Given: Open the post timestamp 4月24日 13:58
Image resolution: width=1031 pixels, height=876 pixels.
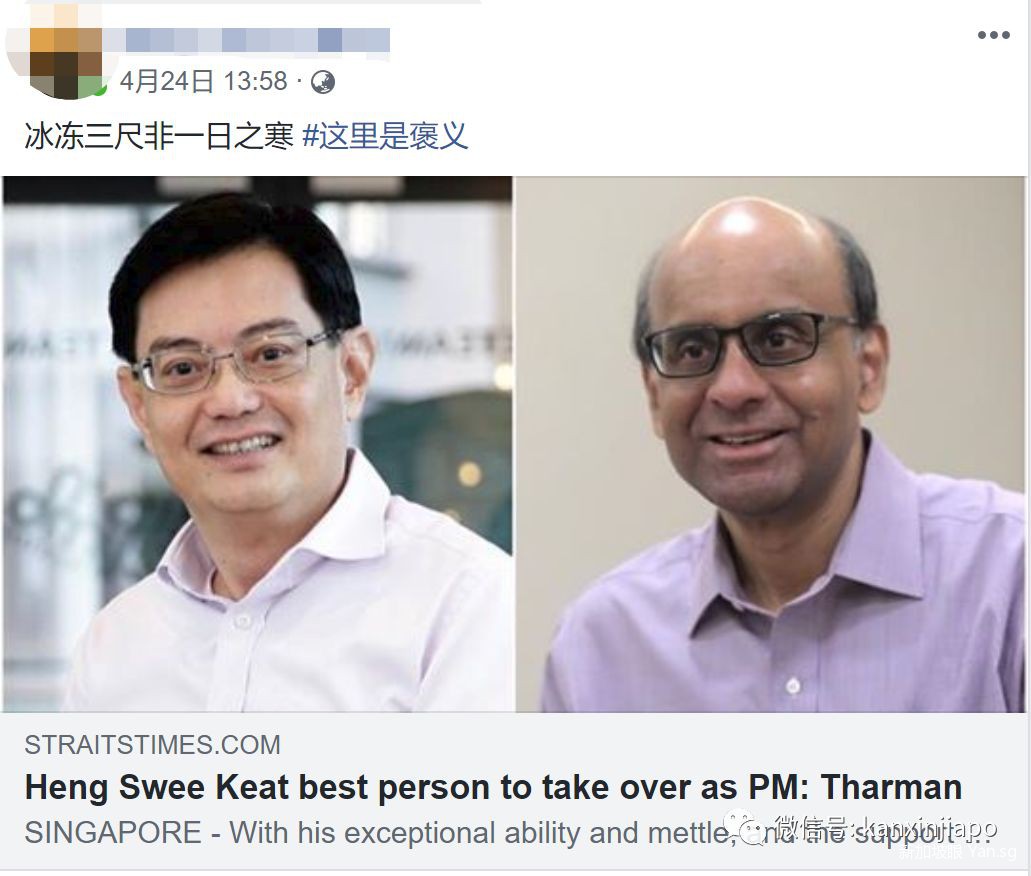Looking at the screenshot, I should 203,82.
